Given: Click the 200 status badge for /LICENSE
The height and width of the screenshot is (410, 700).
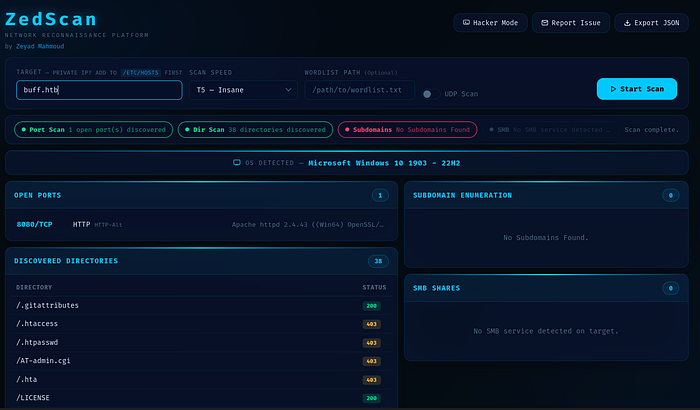Looking at the screenshot, I should pos(371,398).
